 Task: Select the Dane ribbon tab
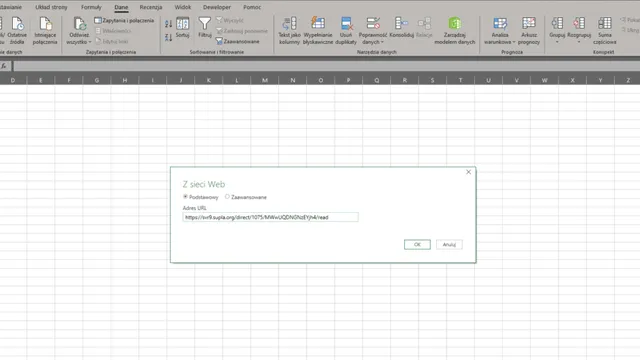click(x=121, y=7)
